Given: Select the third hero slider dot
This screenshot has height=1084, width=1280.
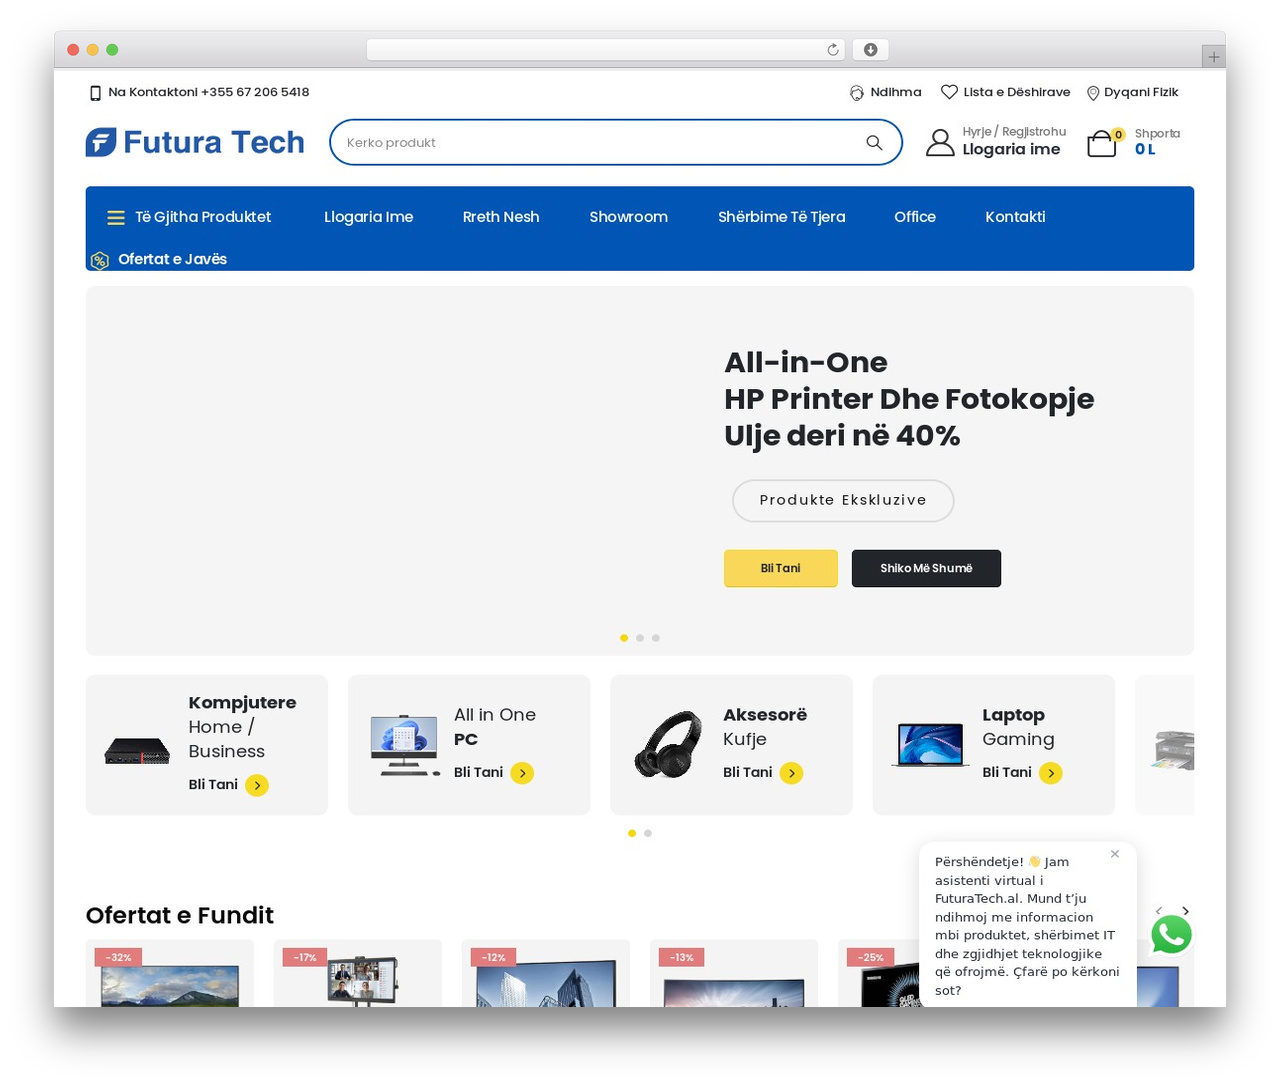Looking at the screenshot, I should pos(656,638).
